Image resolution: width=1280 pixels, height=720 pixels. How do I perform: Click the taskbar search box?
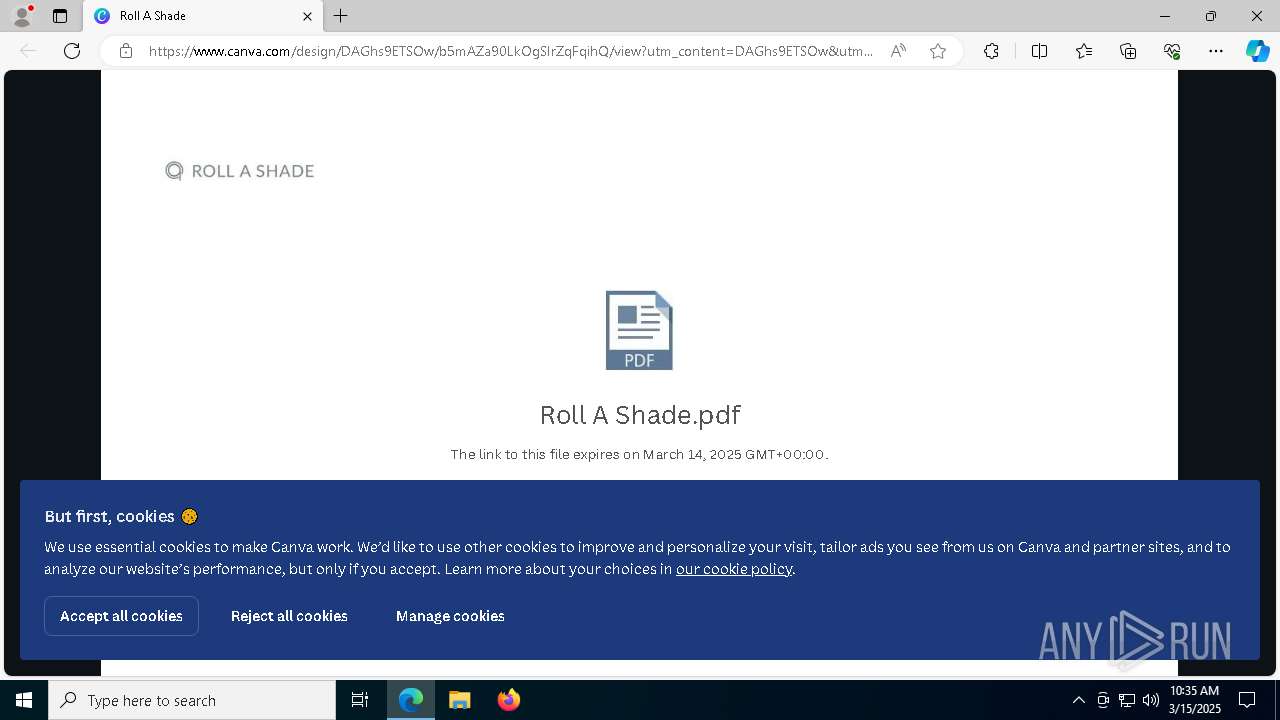pyautogui.click(x=192, y=700)
